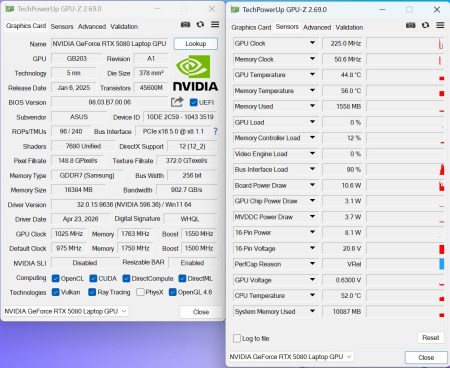
Task: Open MVDDC Power Draw dropdown arrow
Action: [x=312, y=216]
